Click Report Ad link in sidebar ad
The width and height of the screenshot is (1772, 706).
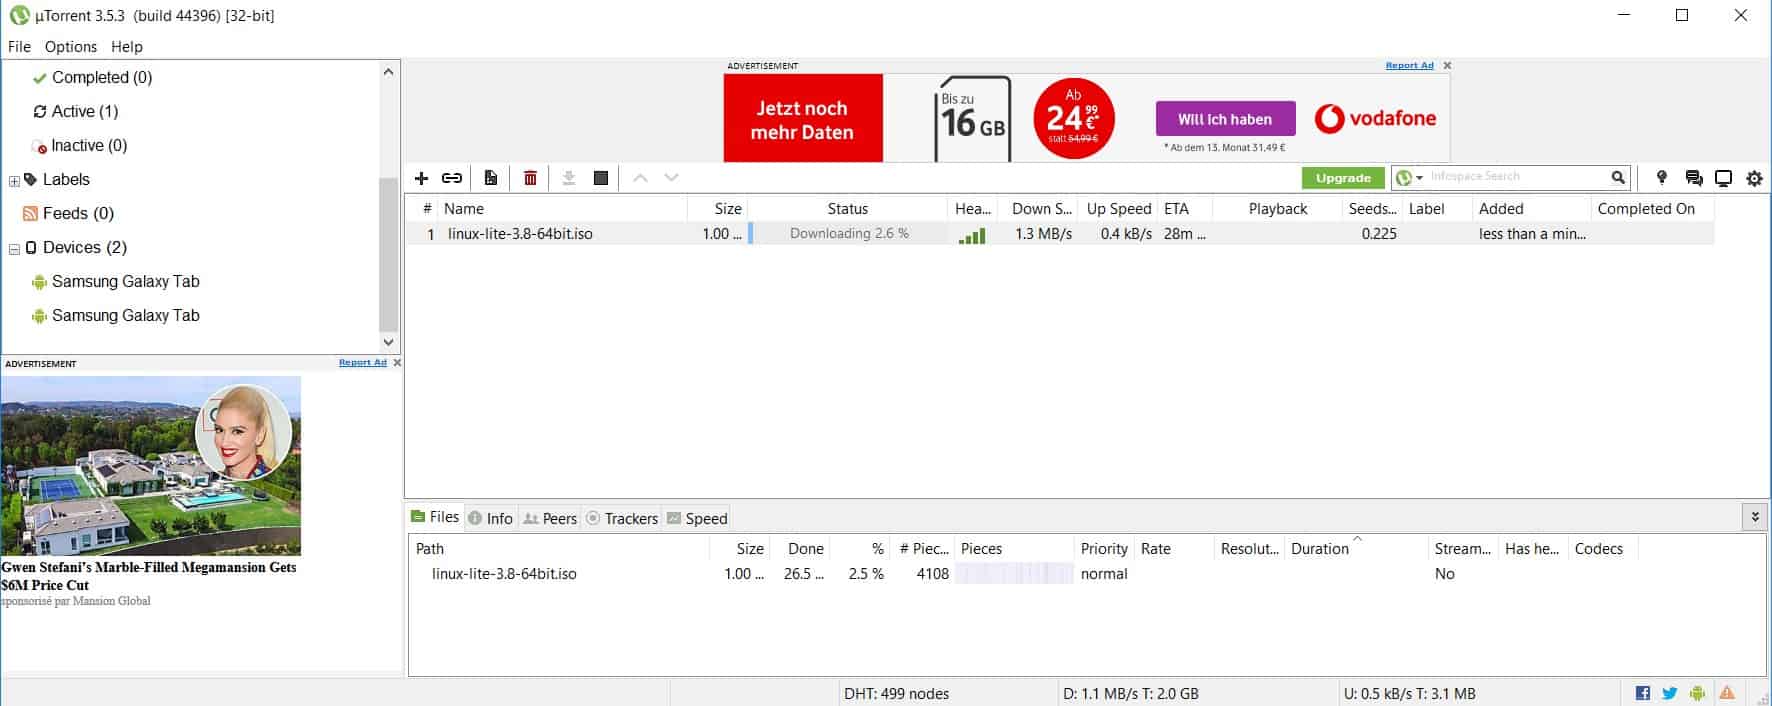tap(362, 362)
